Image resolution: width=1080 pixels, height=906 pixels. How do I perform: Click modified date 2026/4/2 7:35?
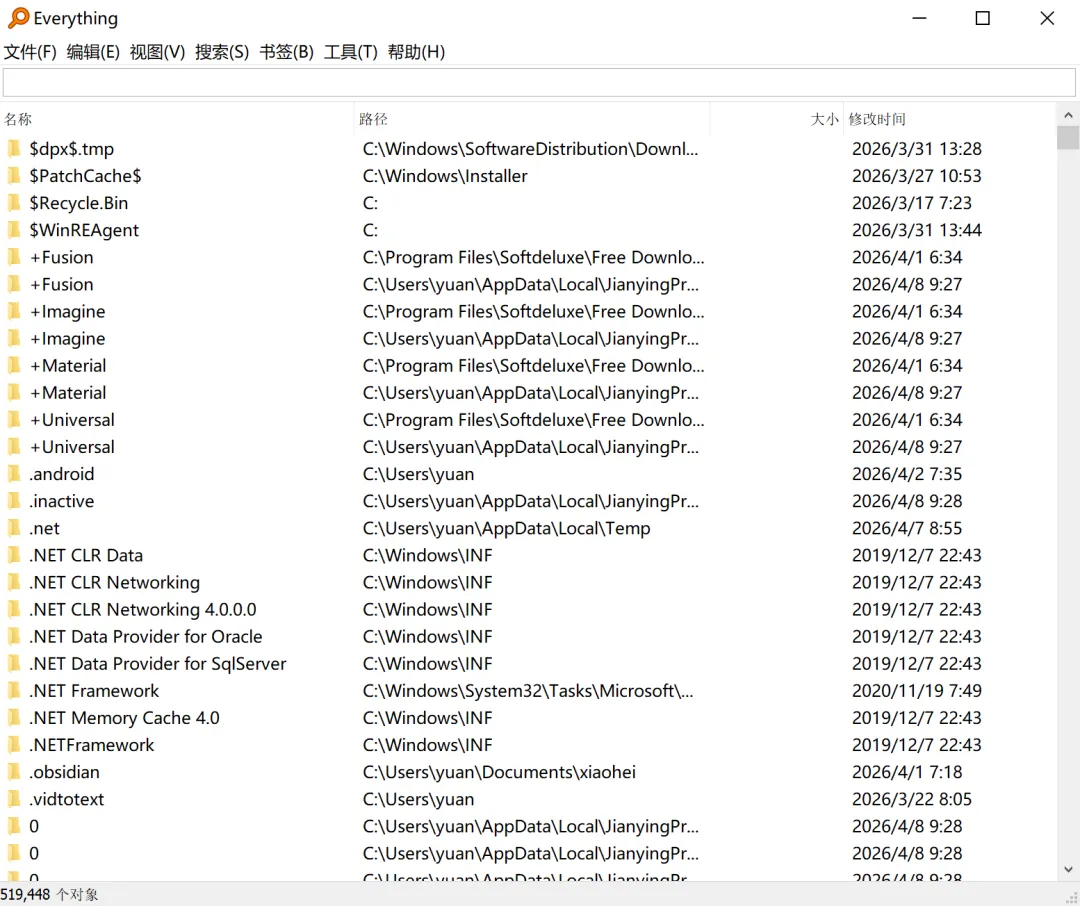907,474
